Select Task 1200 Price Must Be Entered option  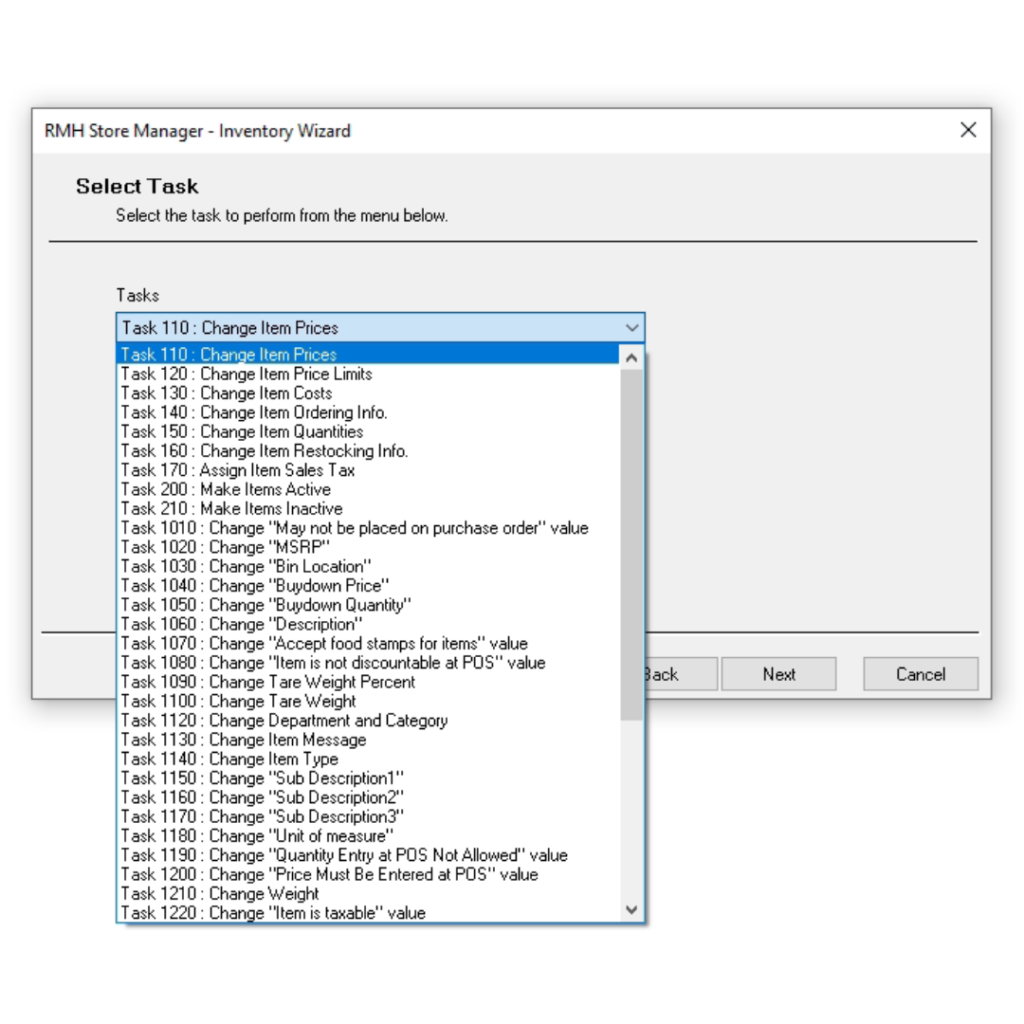pyautogui.click(x=368, y=875)
